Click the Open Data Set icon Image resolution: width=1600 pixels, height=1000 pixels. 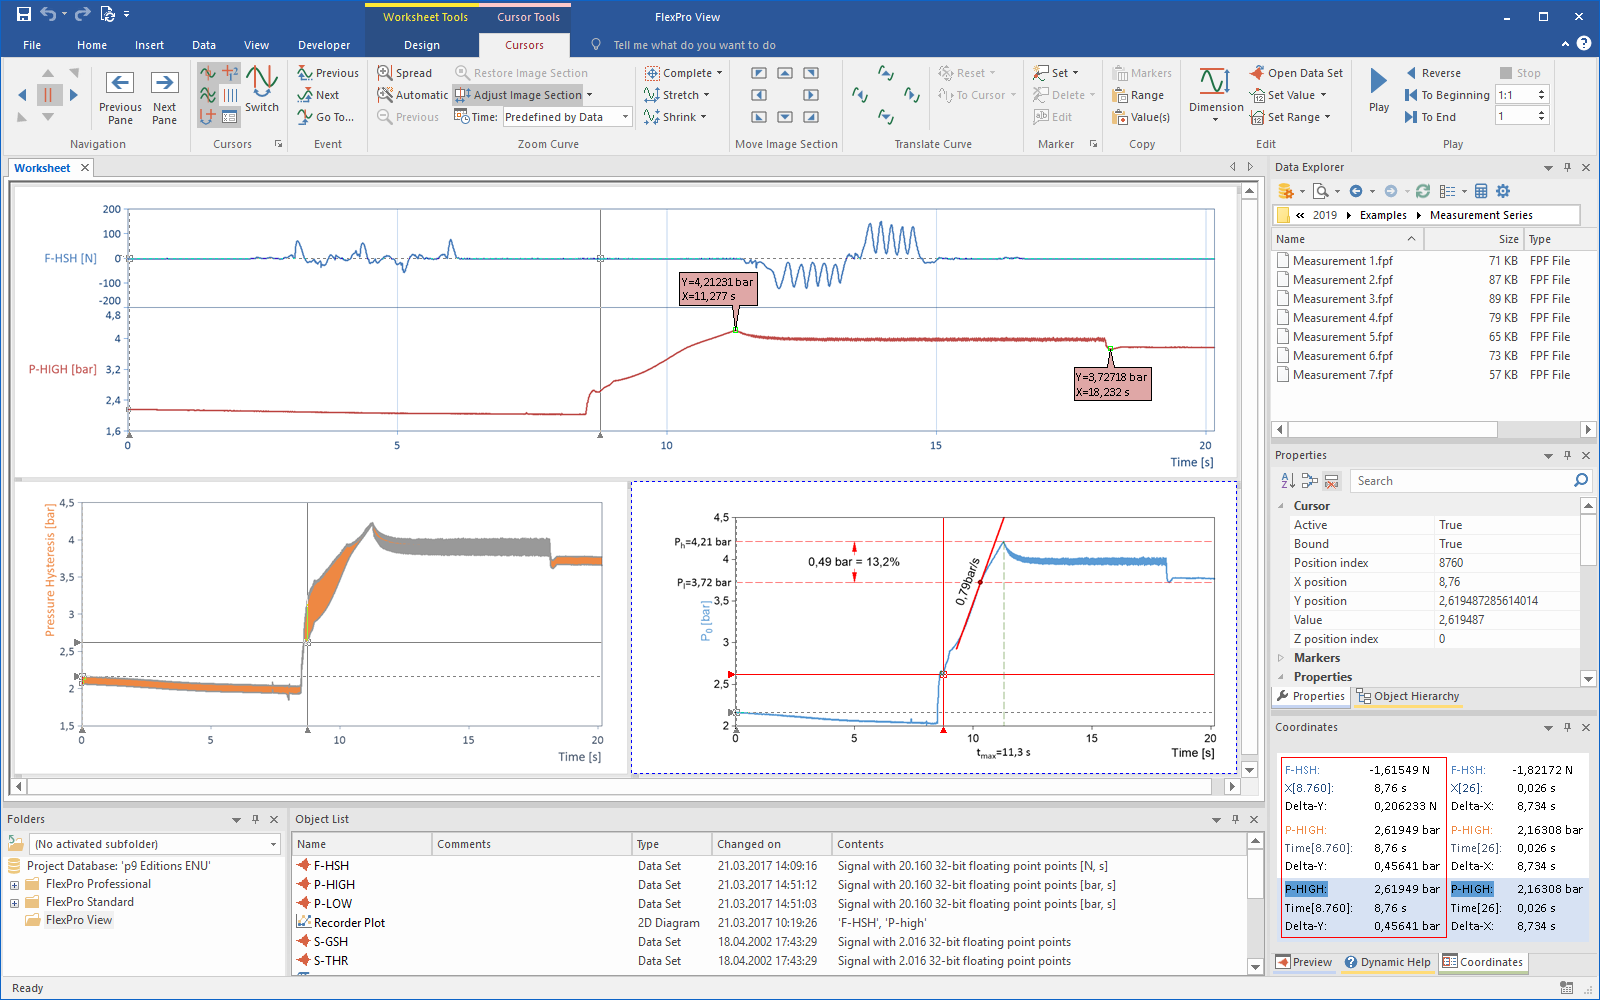(x=1256, y=72)
